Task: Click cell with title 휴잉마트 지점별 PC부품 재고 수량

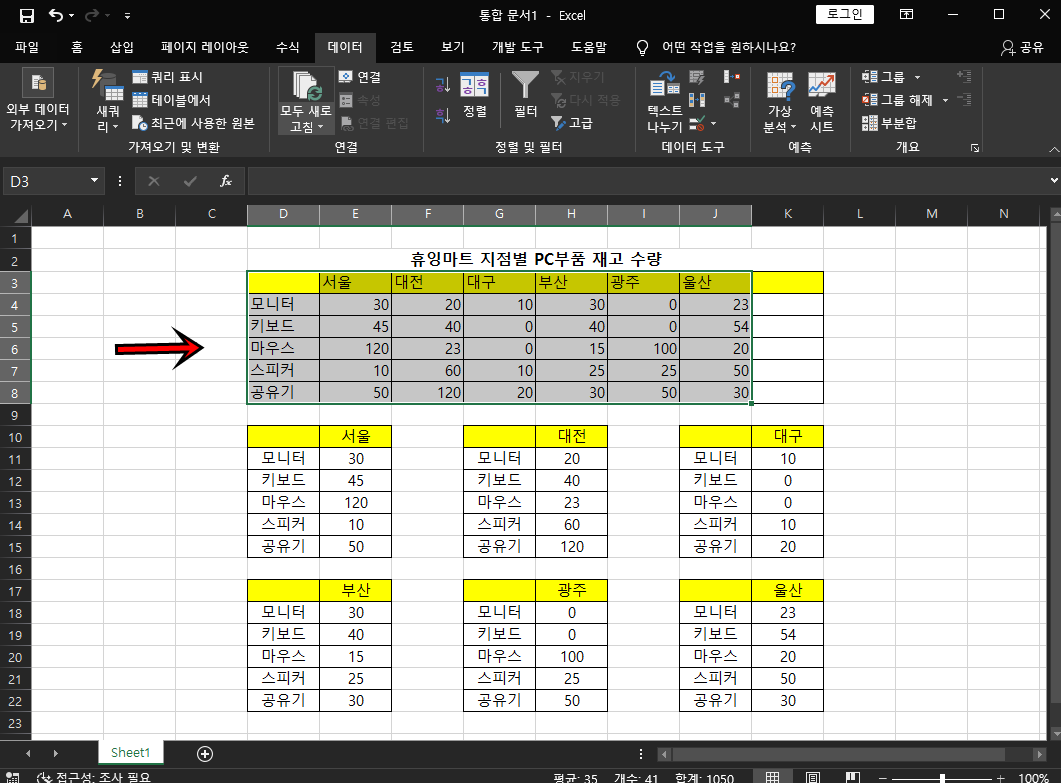Action: (535, 259)
